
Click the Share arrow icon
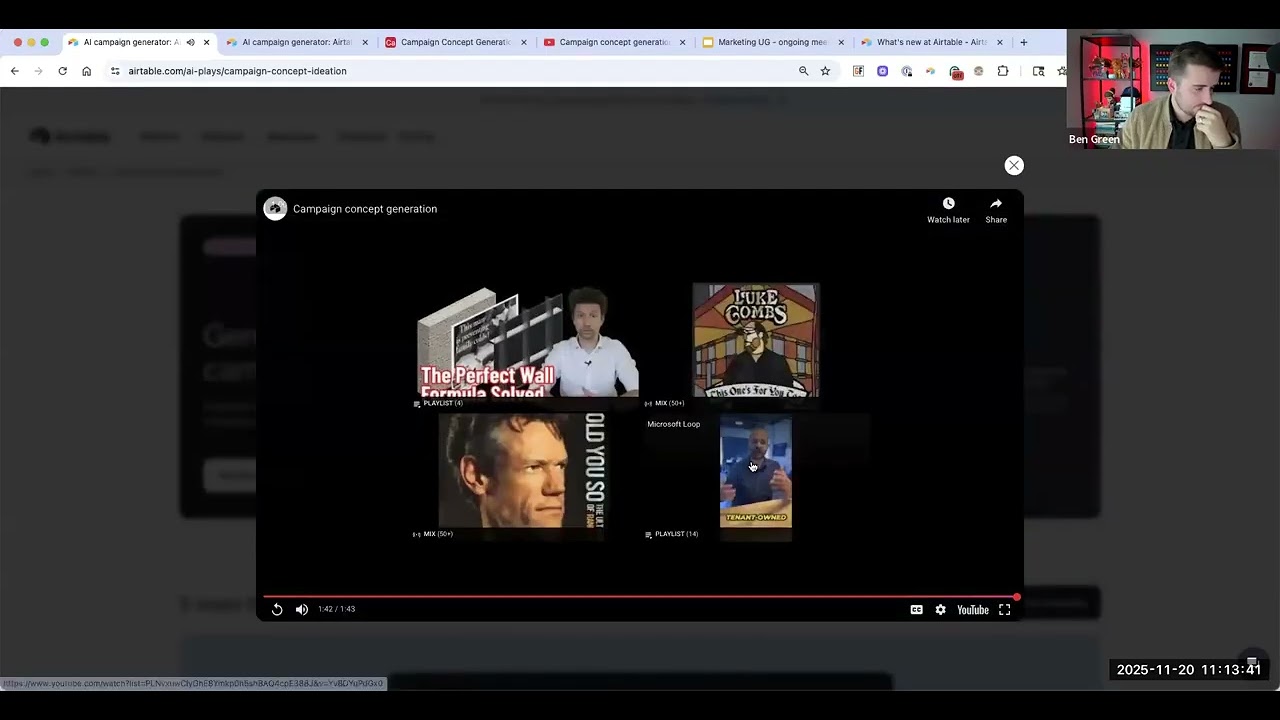996,203
